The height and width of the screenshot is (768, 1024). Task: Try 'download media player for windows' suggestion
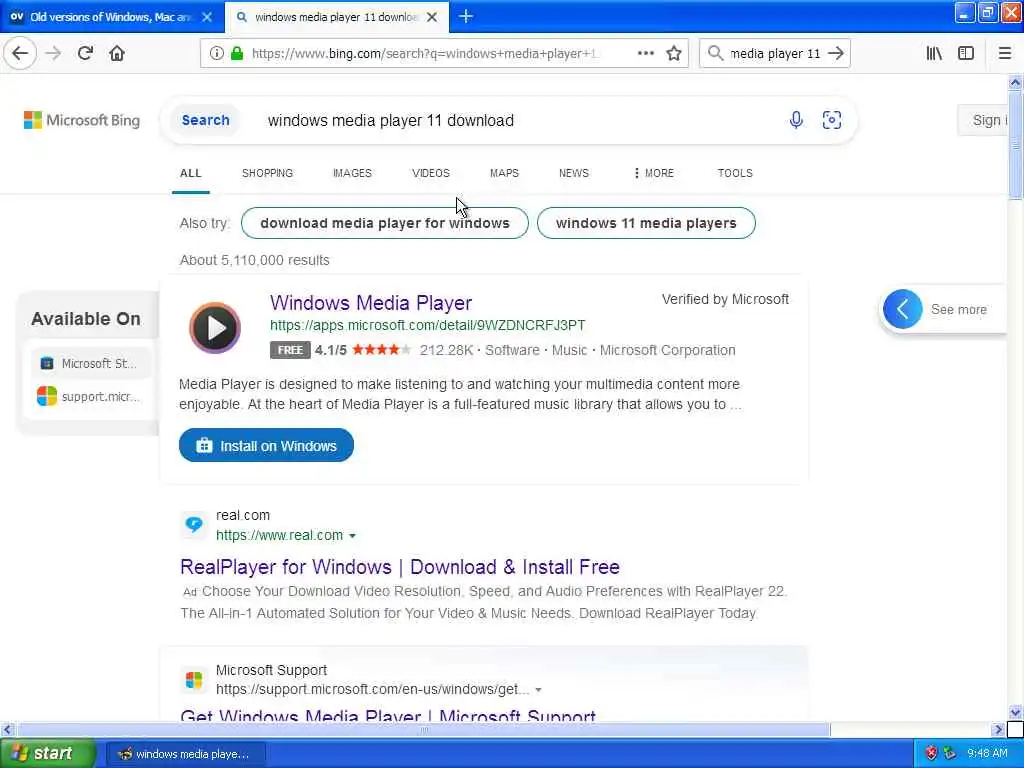[385, 223]
